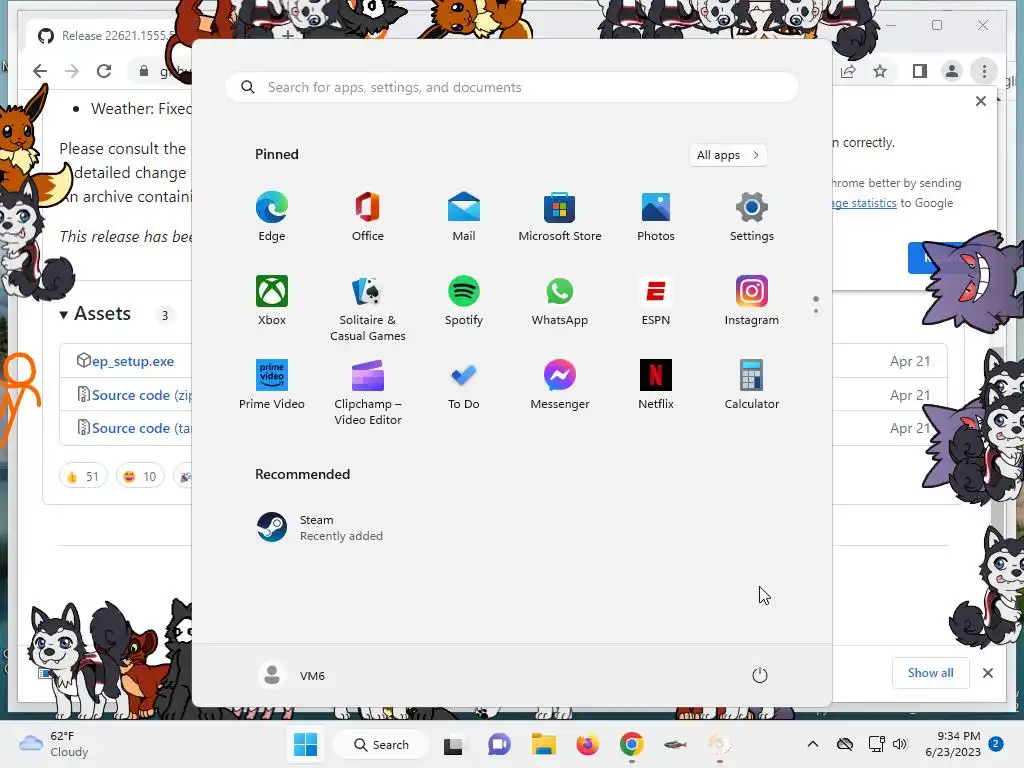Launch Firefox from the taskbar
This screenshot has height=768, width=1024.
pos(587,744)
